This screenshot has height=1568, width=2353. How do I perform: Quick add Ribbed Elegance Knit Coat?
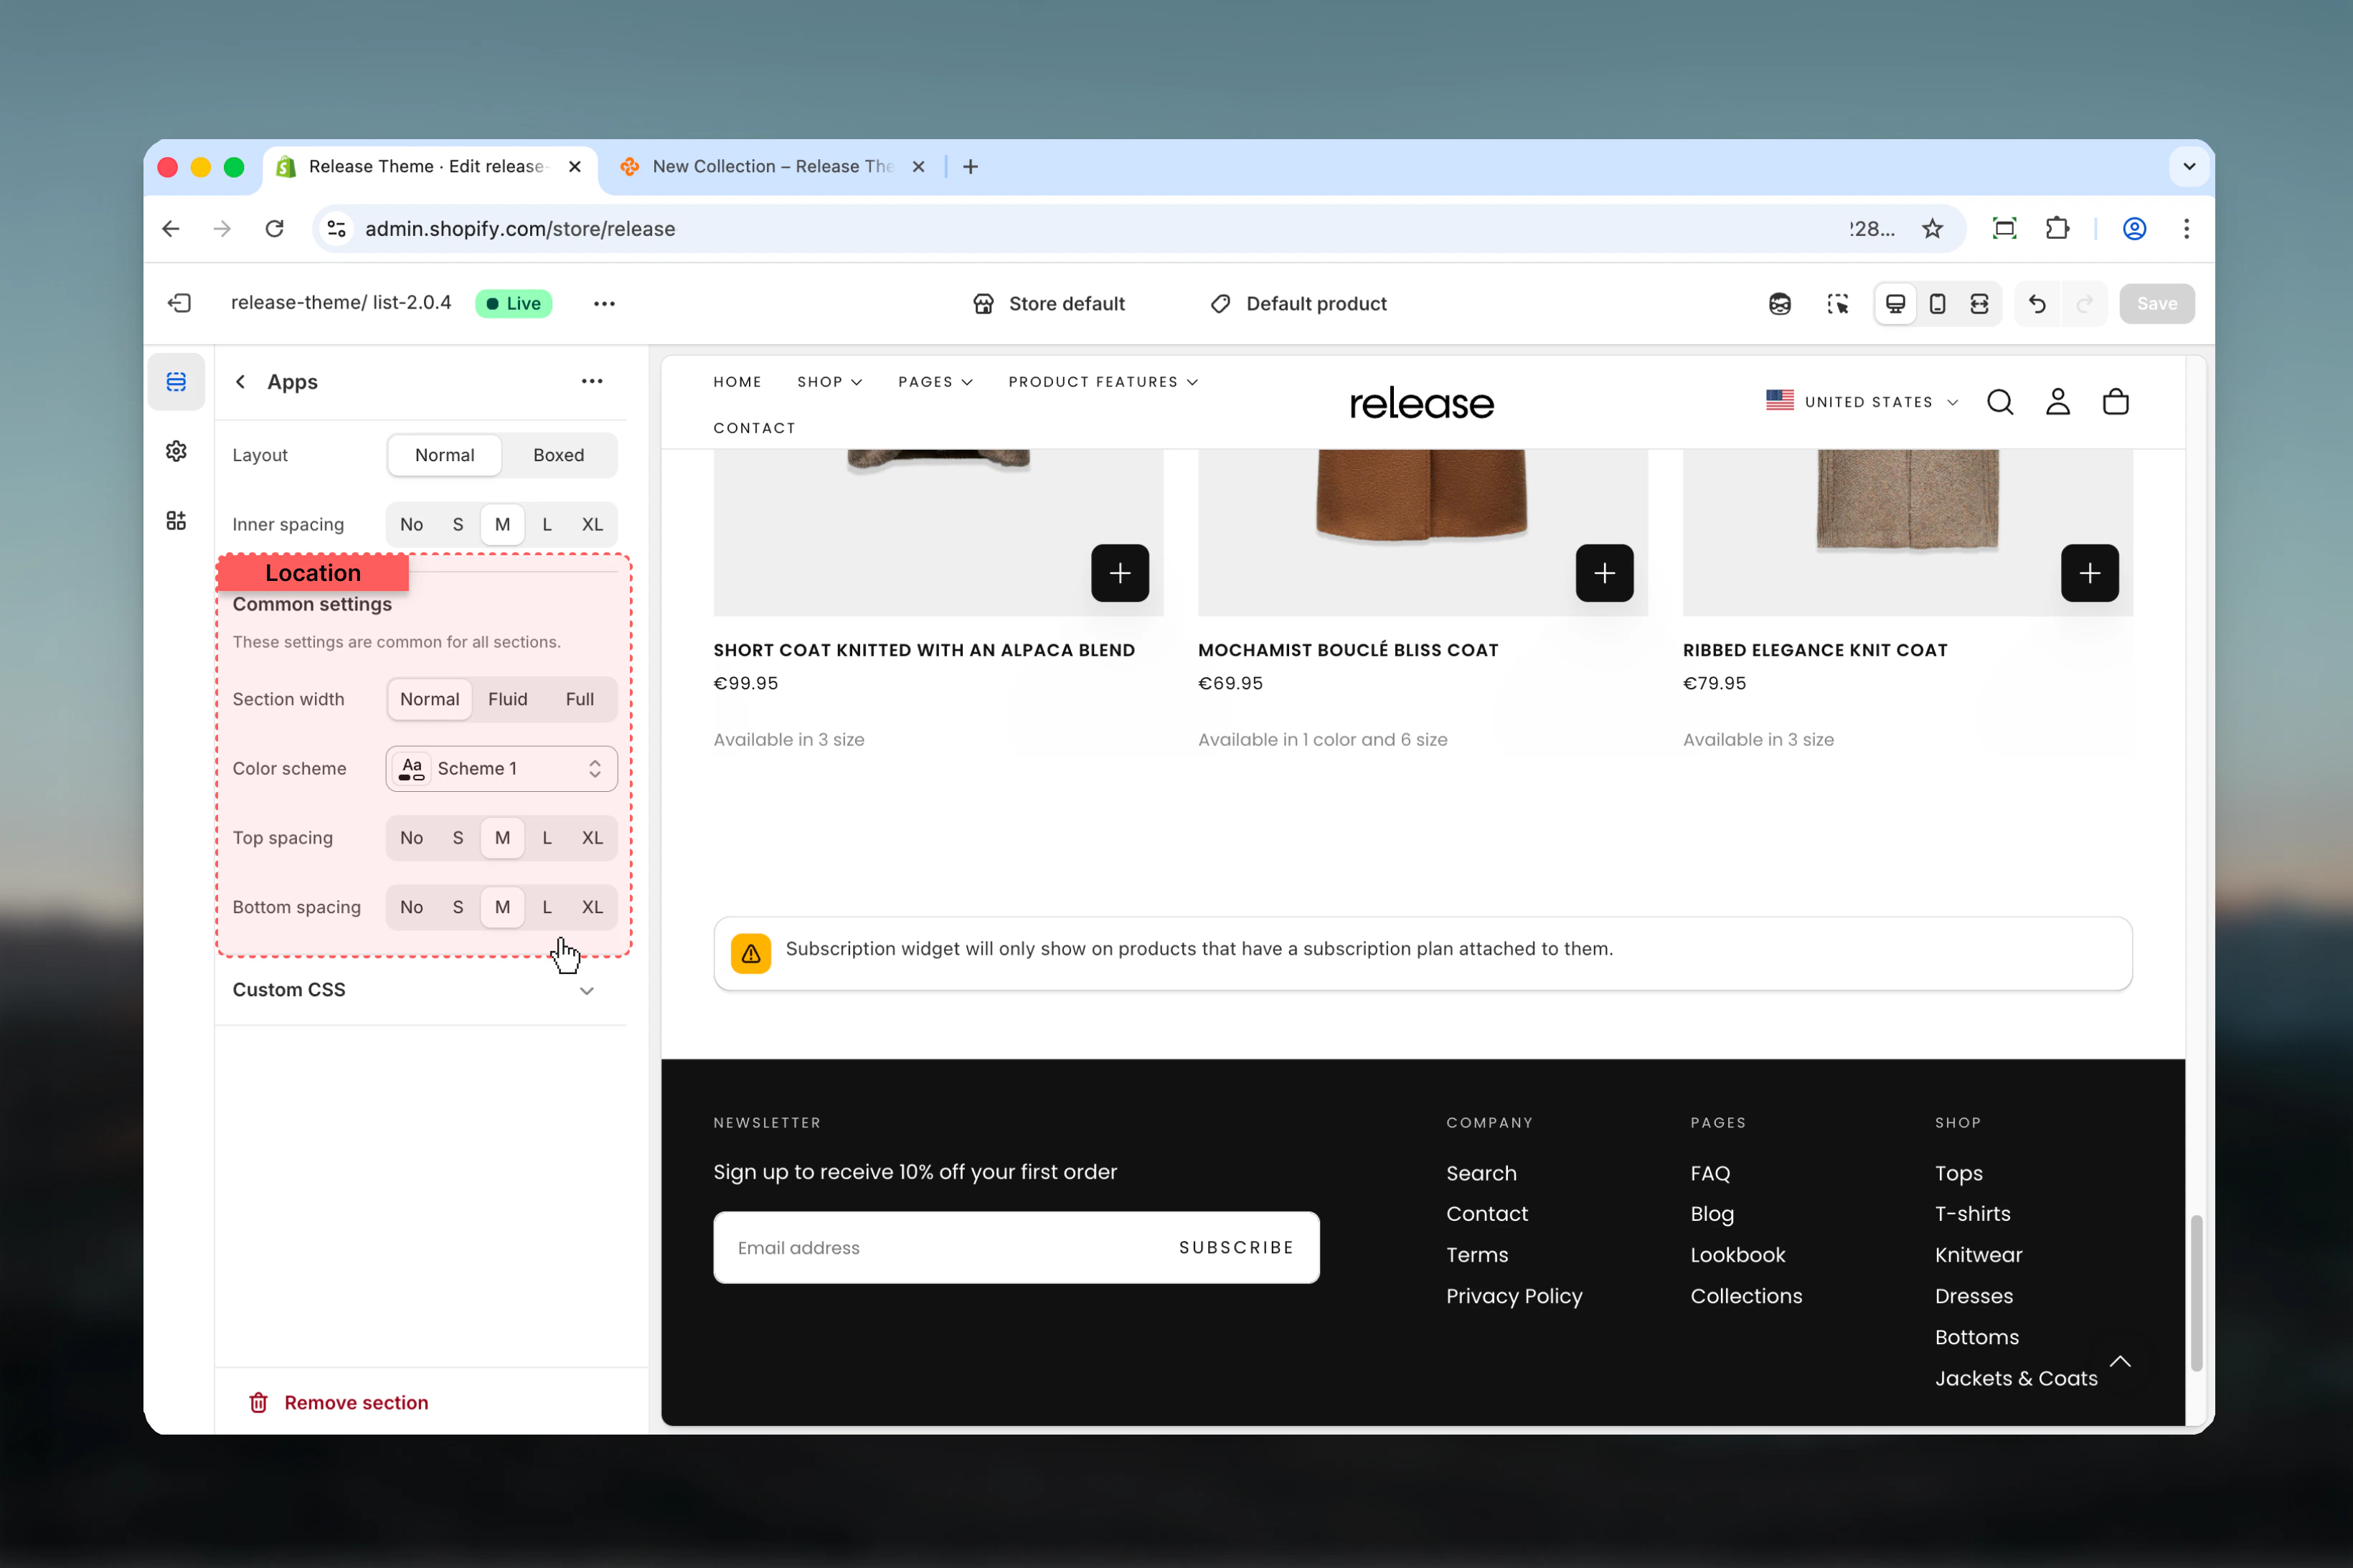[x=2090, y=573]
